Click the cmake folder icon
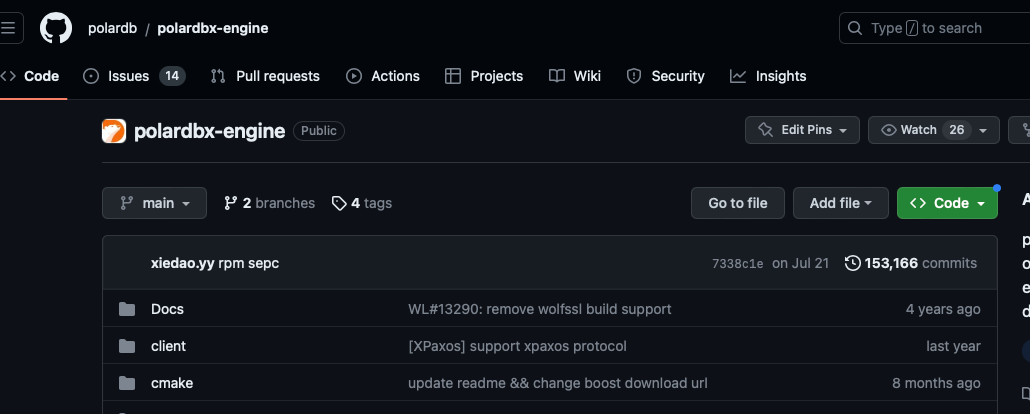This screenshot has width=1030, height=414. point(127,382)
